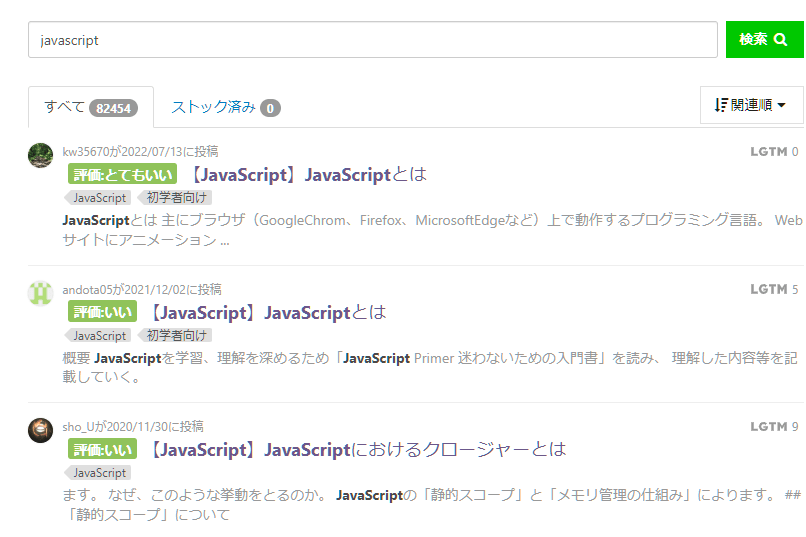Click the stocked count badge 0
806x537 pixels.
point(270,108)
